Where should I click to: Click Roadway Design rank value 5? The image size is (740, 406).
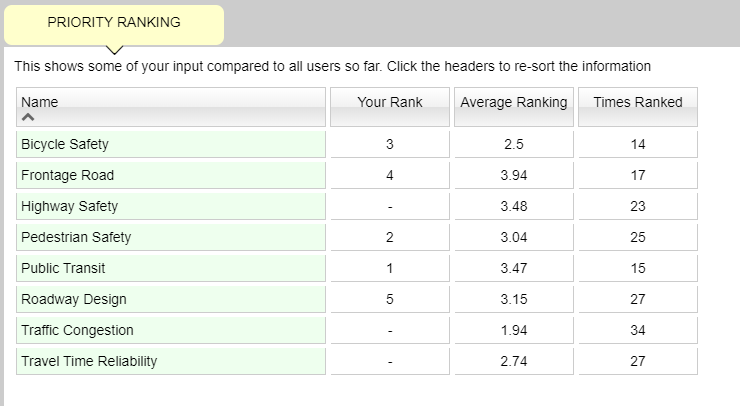click(x=390, y=299)
